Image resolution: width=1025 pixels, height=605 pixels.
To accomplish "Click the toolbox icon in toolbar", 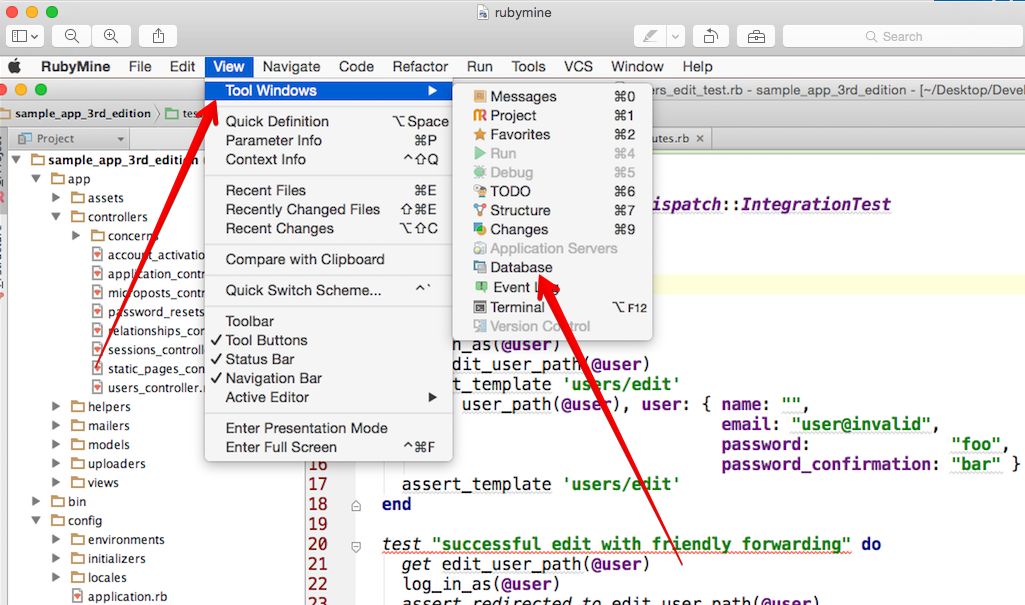I will 756,37.
